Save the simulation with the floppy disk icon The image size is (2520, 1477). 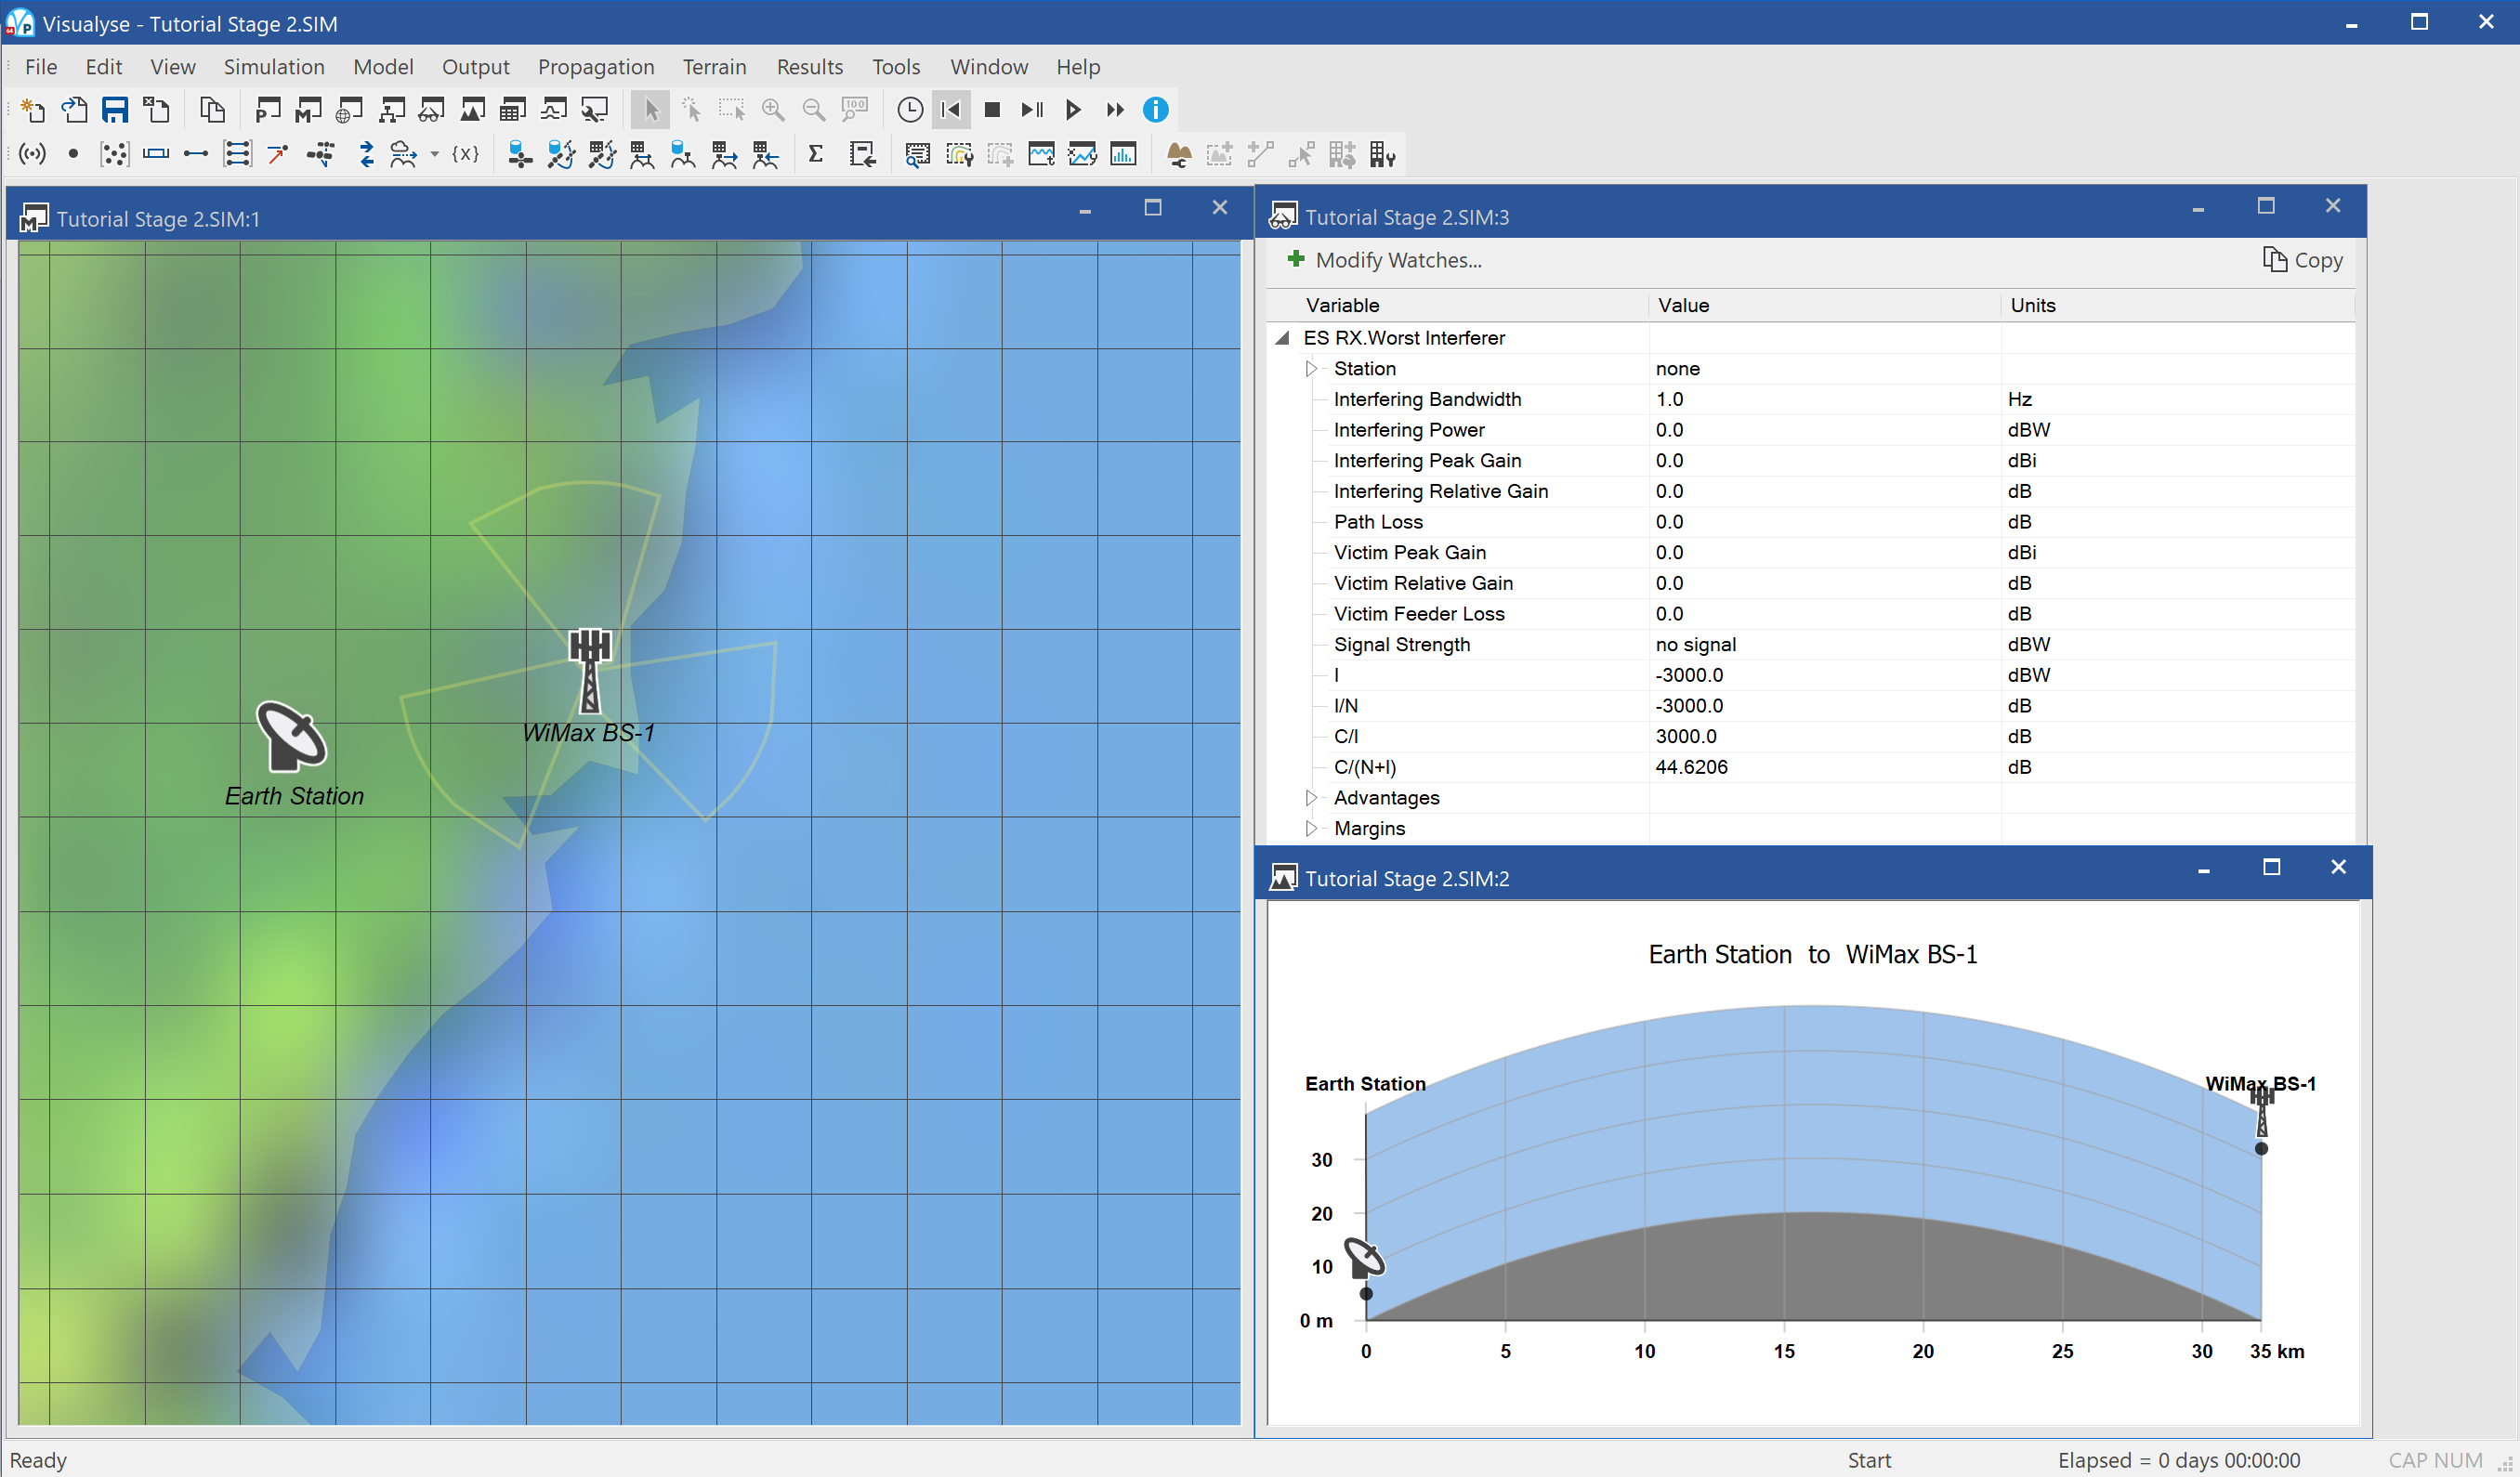coord(115,109)
